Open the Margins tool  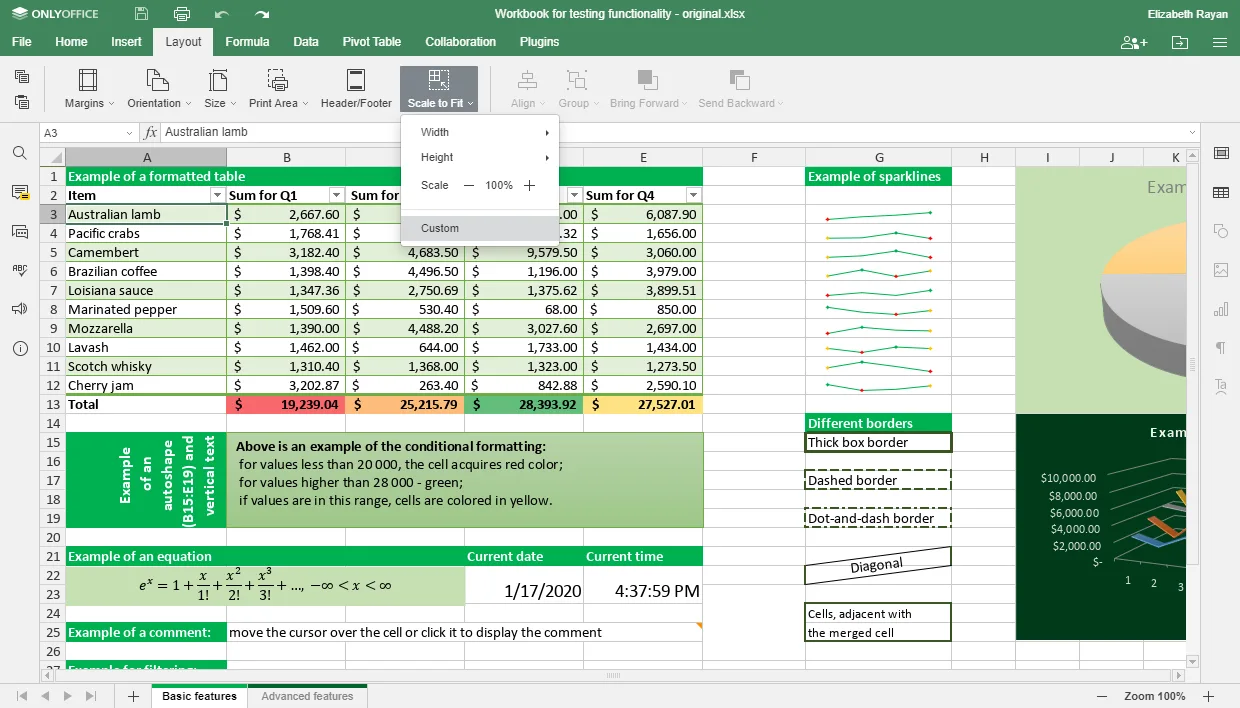click(89, 89)
